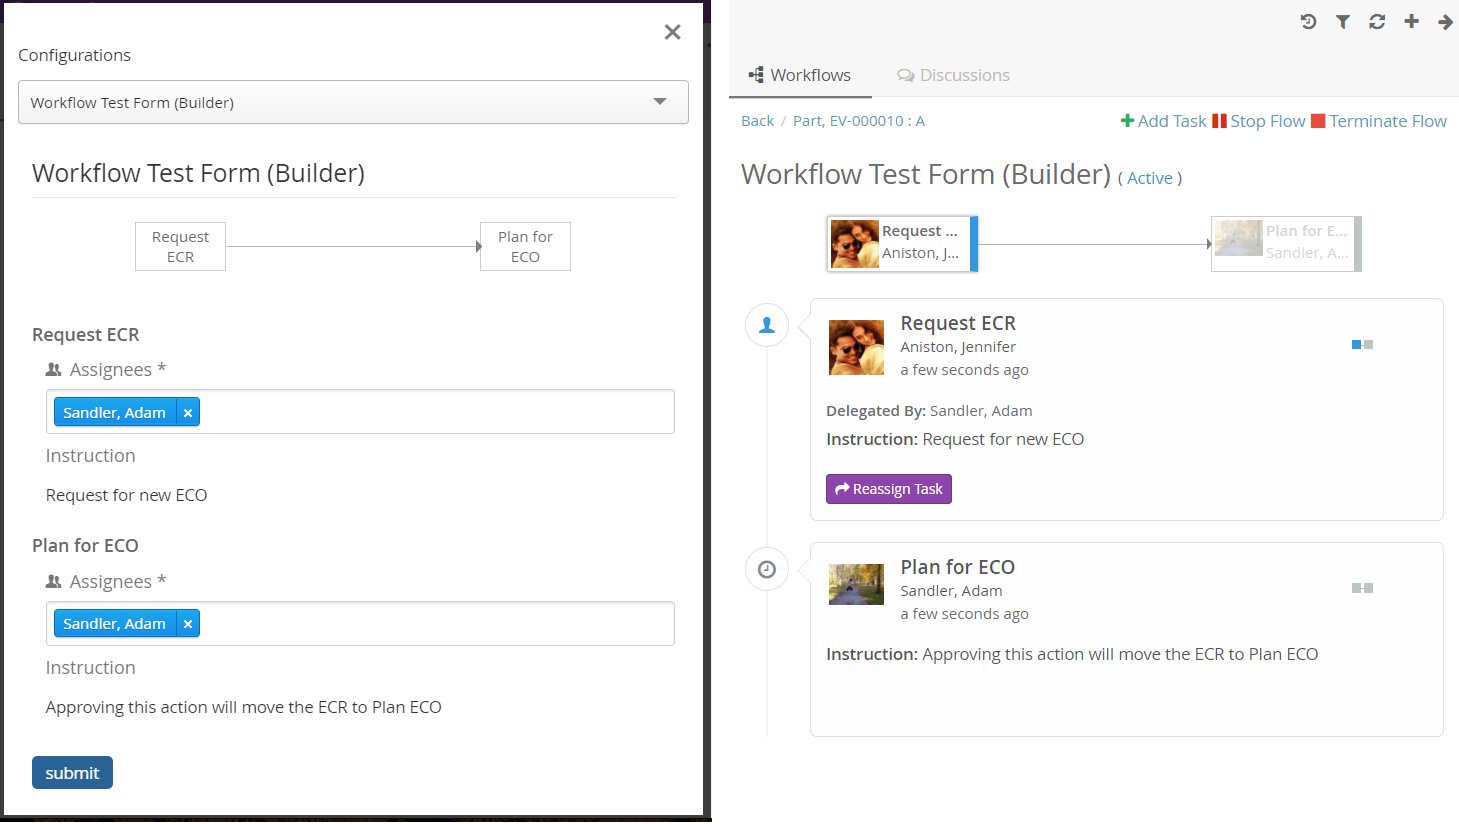
Task: Switch to the Workflows tab
Action: tap(800, 75)
